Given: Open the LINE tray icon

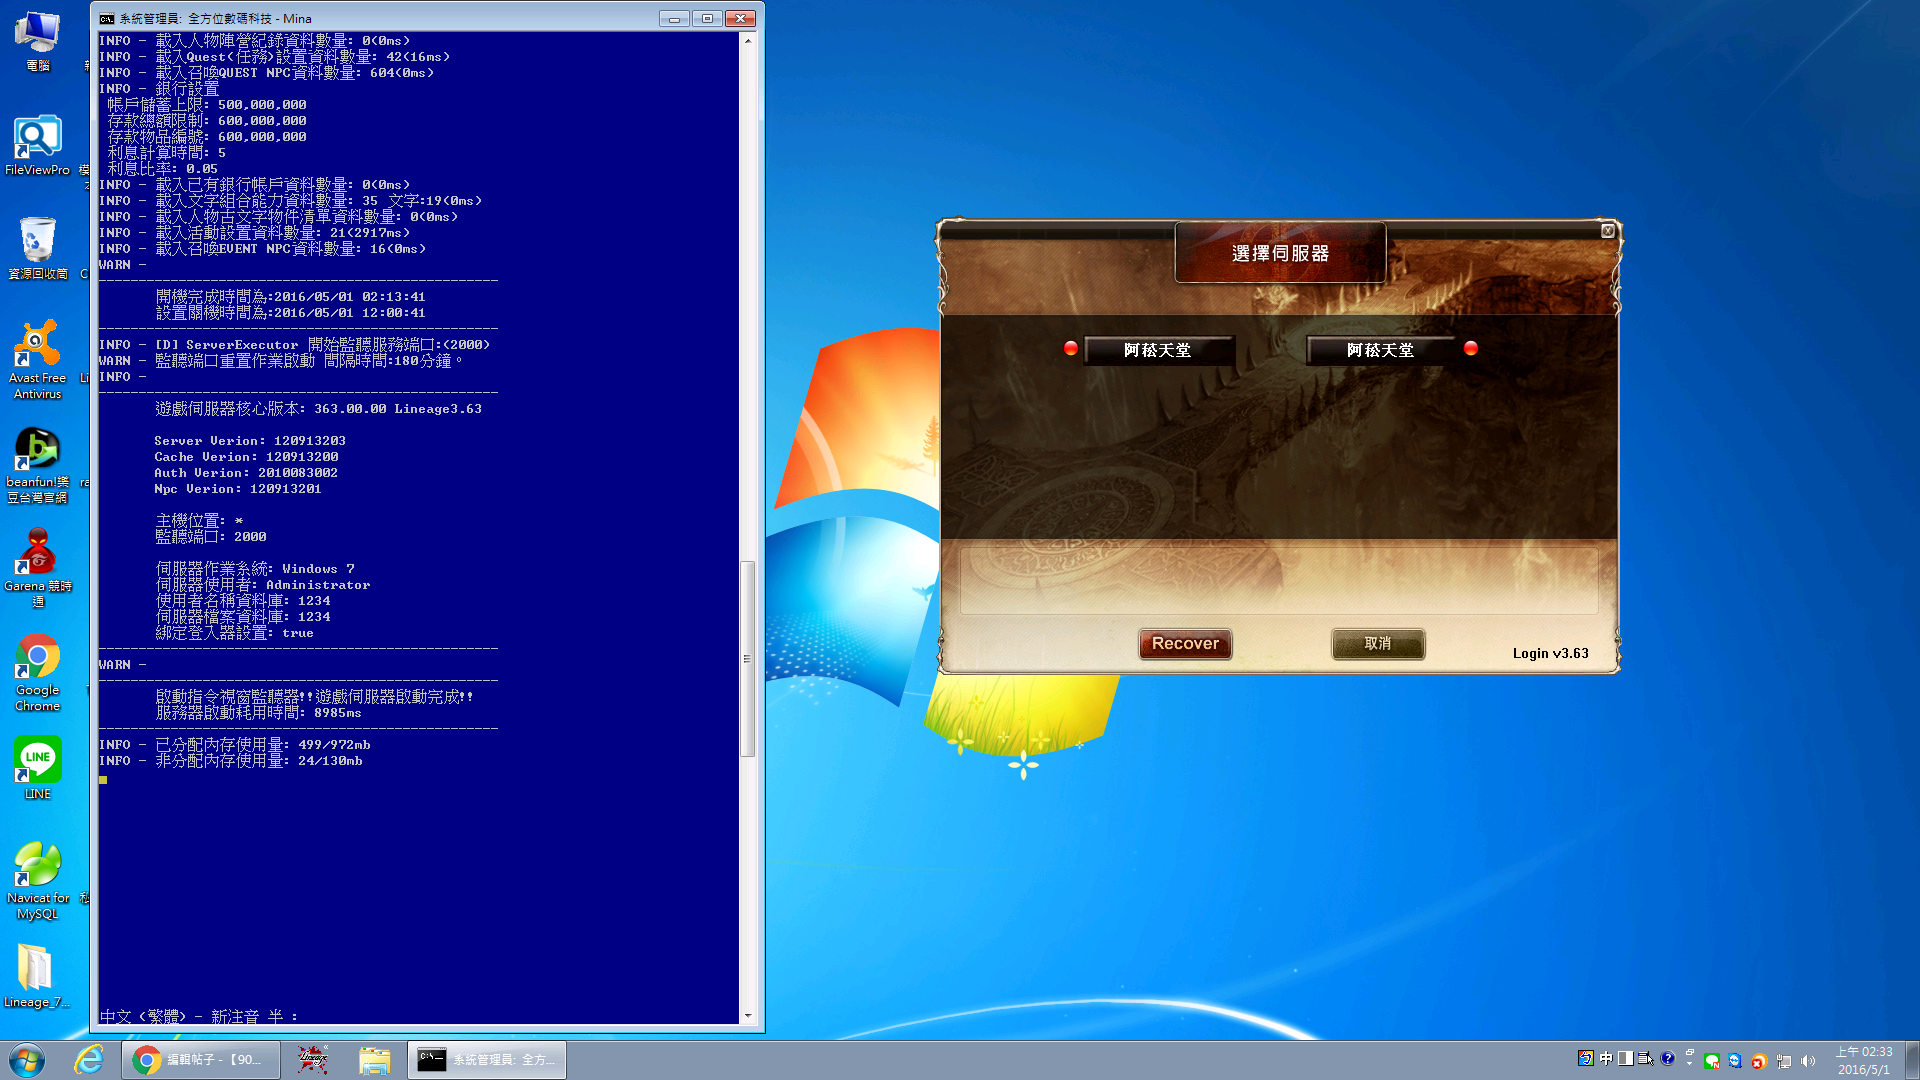Looking at the screenshot, I should pos(1712,1061).
